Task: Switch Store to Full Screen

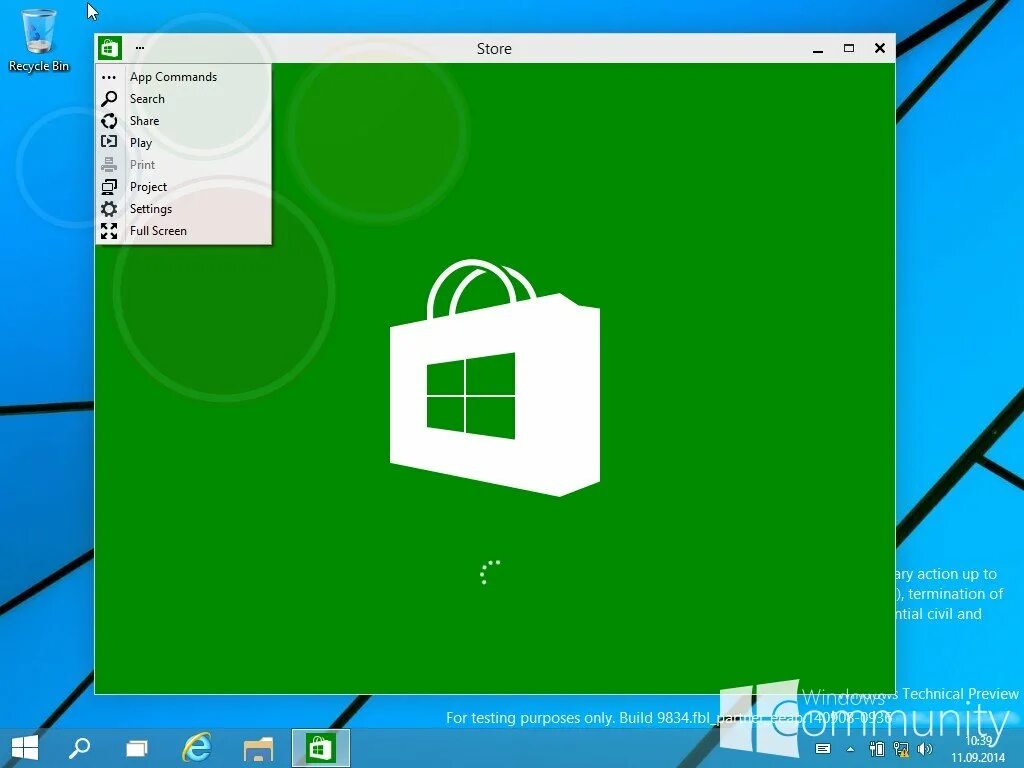Action: (184, 231)
